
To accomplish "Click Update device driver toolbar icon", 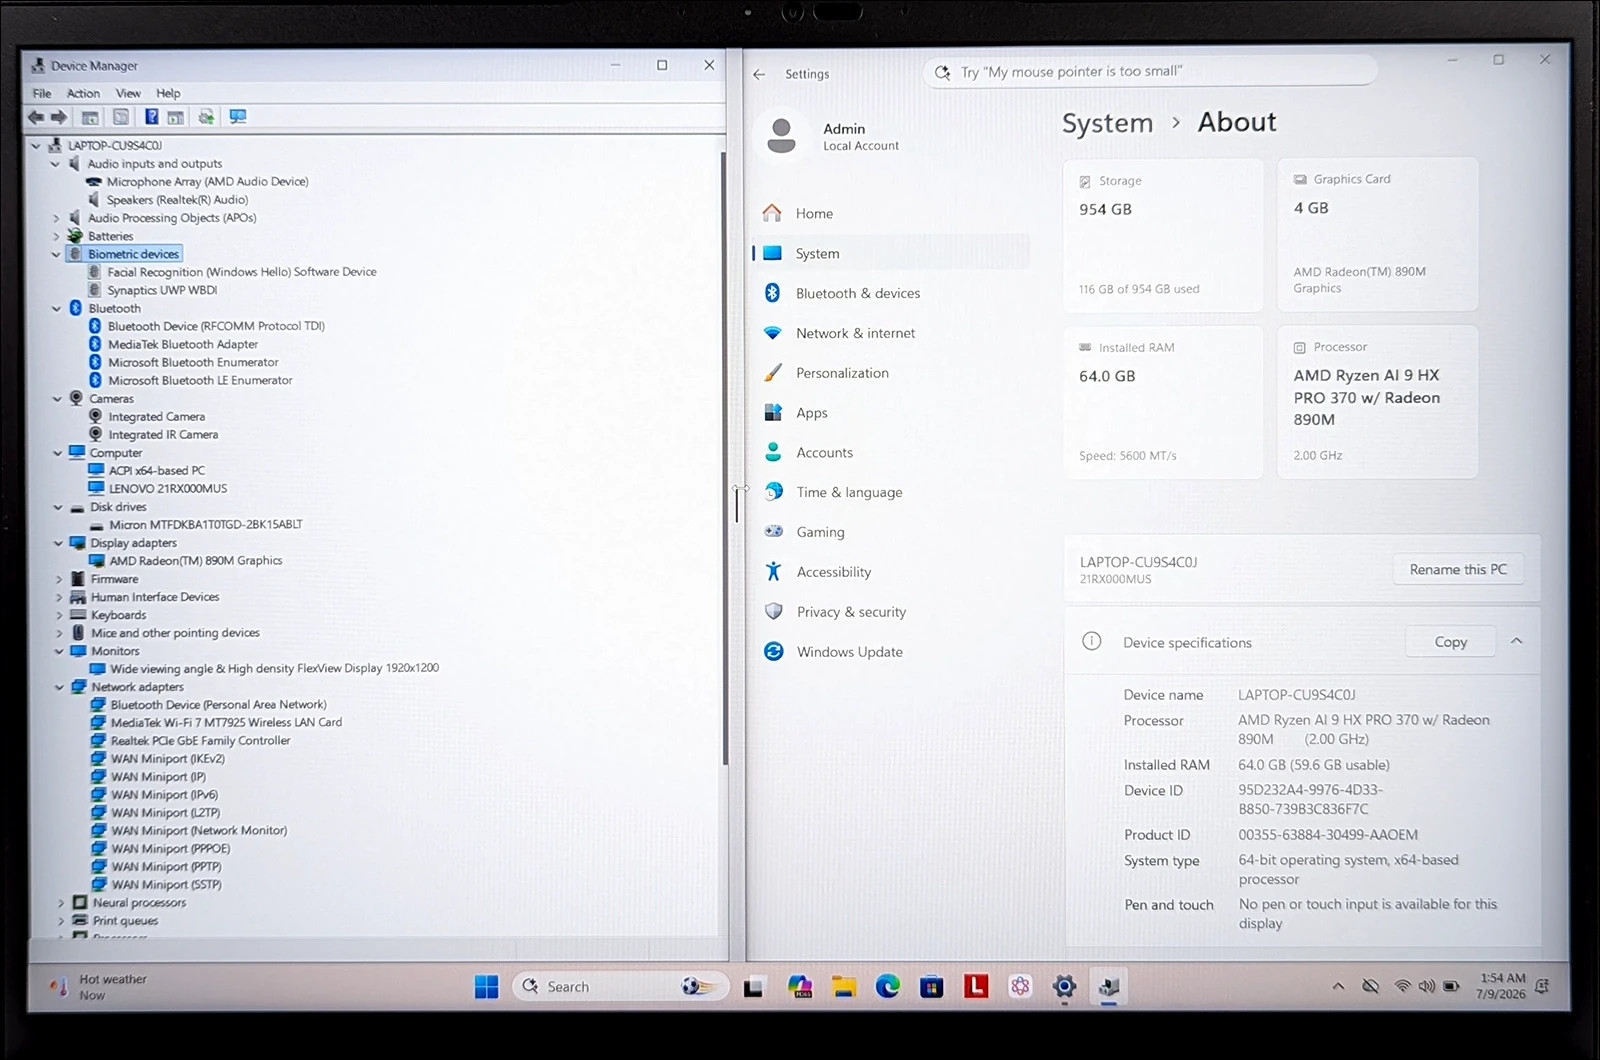I will 206,117.
